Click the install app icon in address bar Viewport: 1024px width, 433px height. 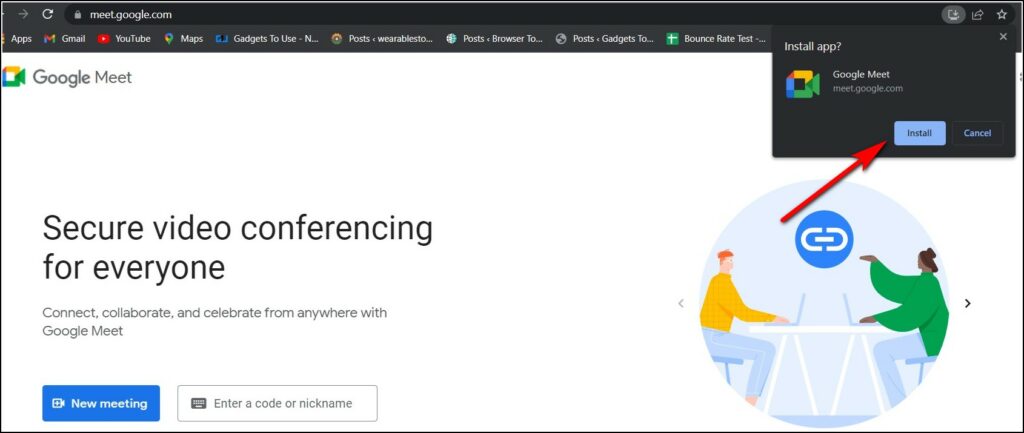click(953, 14)
